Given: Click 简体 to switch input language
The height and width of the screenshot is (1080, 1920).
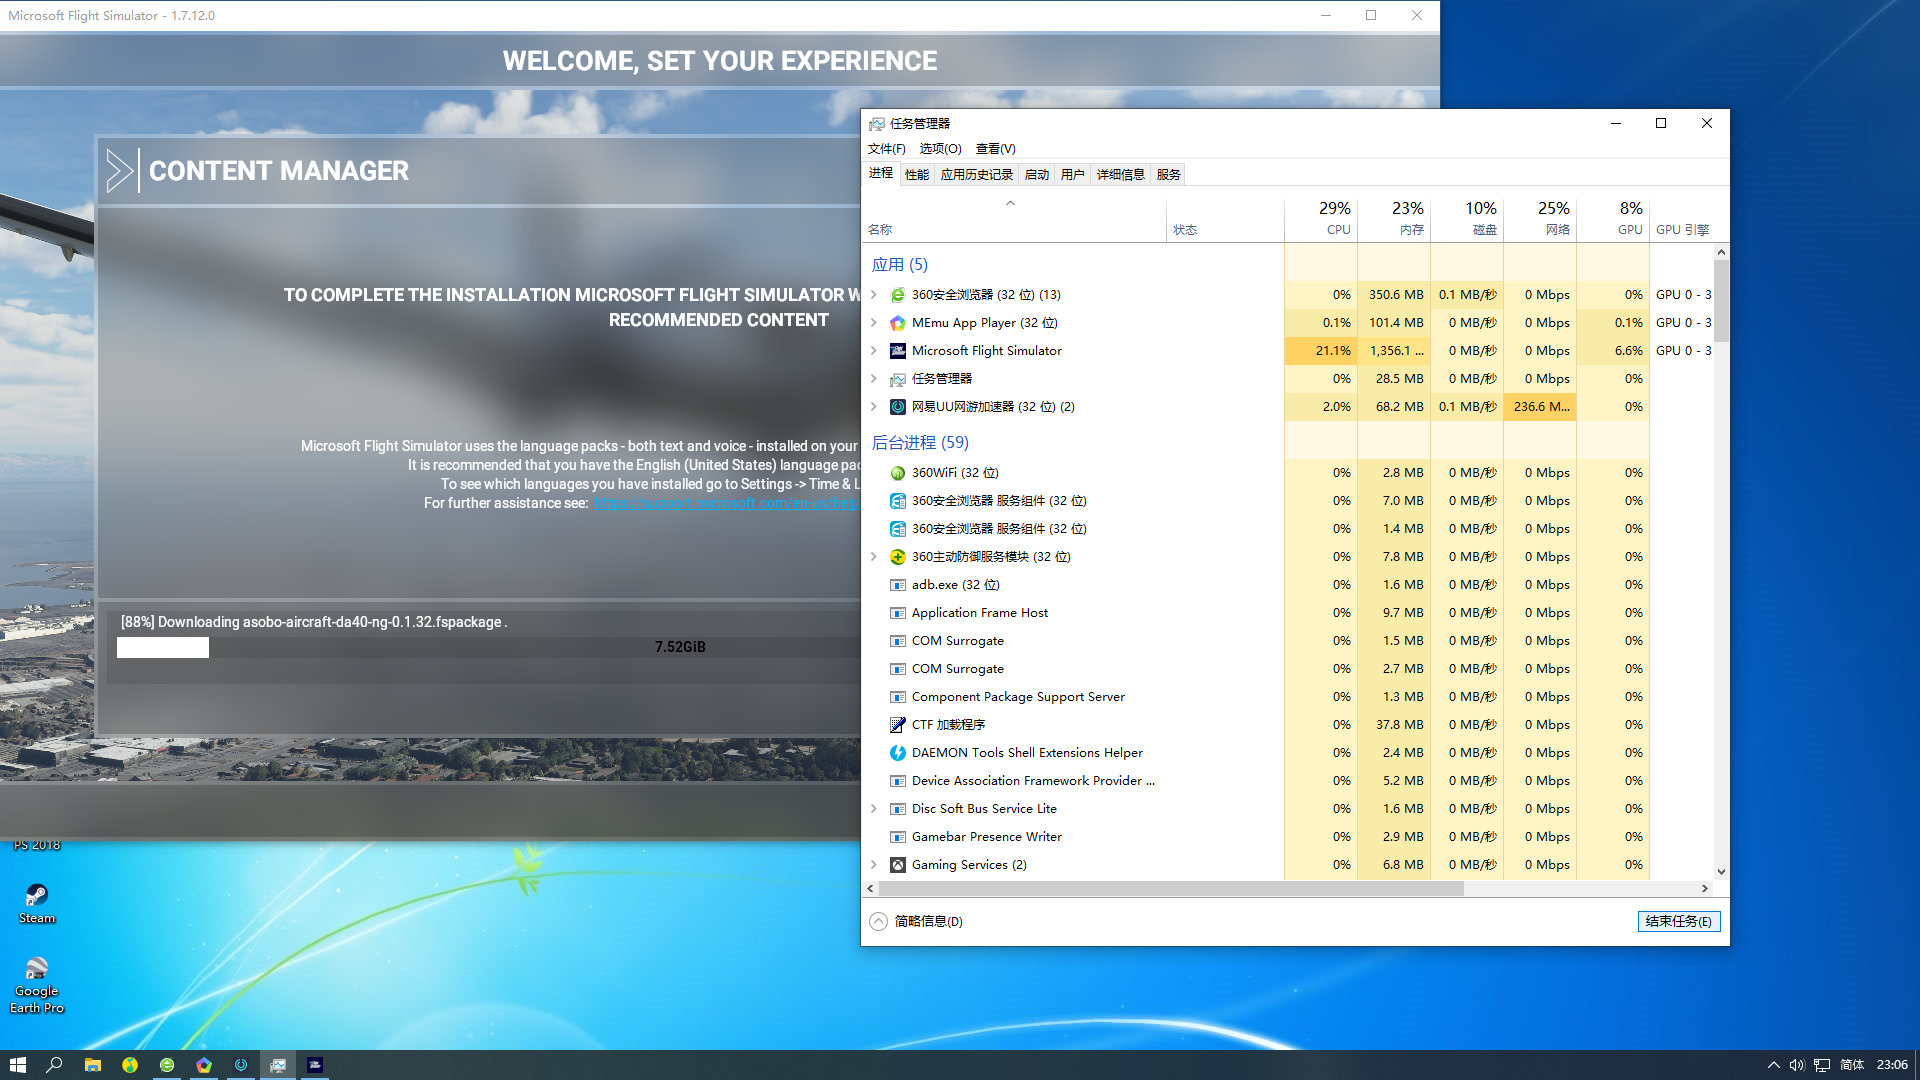Looking at the screenshot, I should coord(1851,1065).
